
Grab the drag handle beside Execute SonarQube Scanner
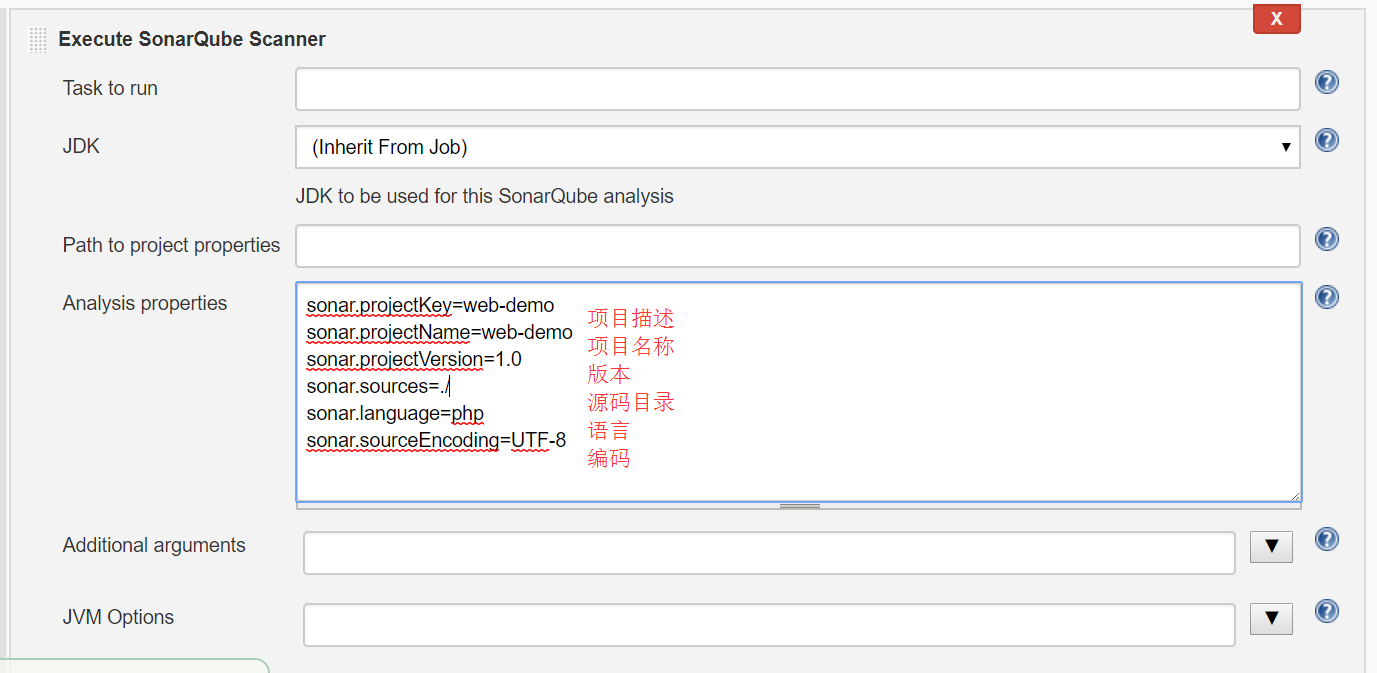(x=38, y=40)
